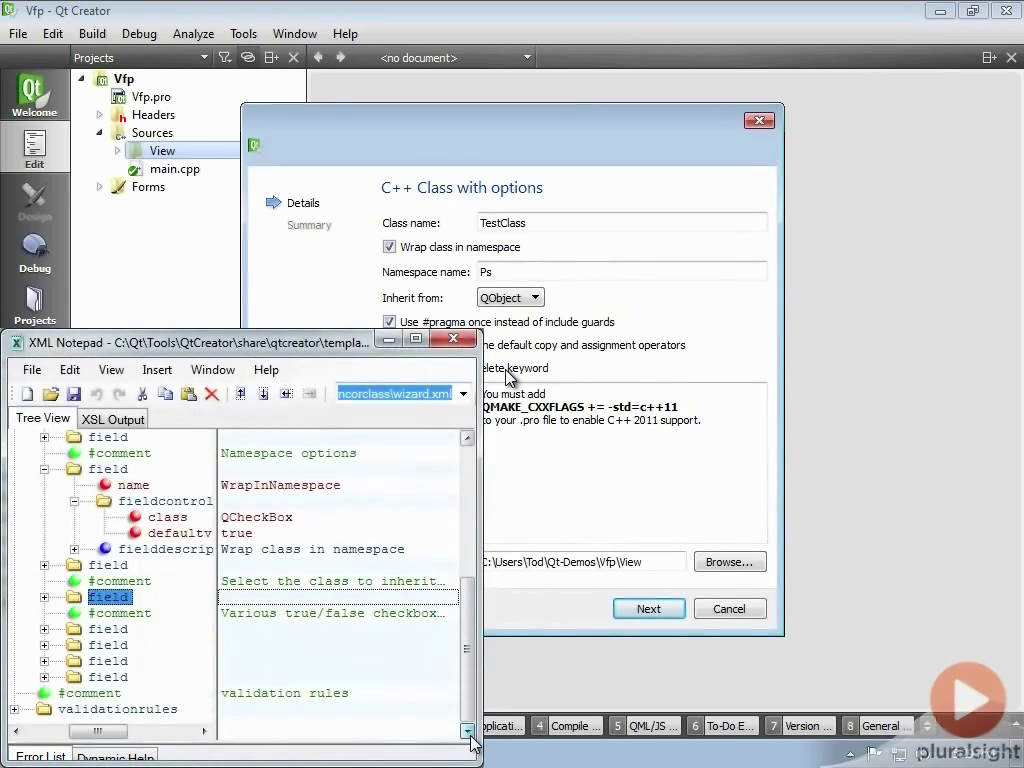Open the Projects view selector dropdown
This screenshot has width=1024, height=768.
(141, 57)
